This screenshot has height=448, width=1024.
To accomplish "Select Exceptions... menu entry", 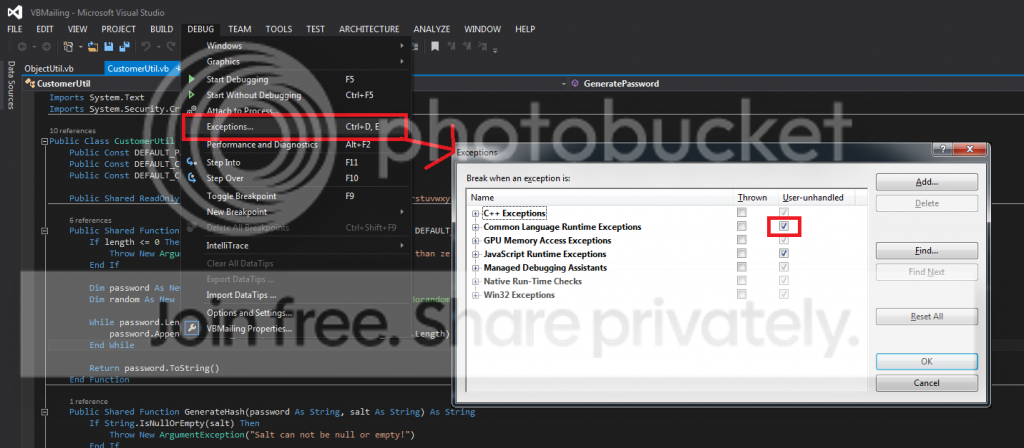I will (x=296, y=127).
